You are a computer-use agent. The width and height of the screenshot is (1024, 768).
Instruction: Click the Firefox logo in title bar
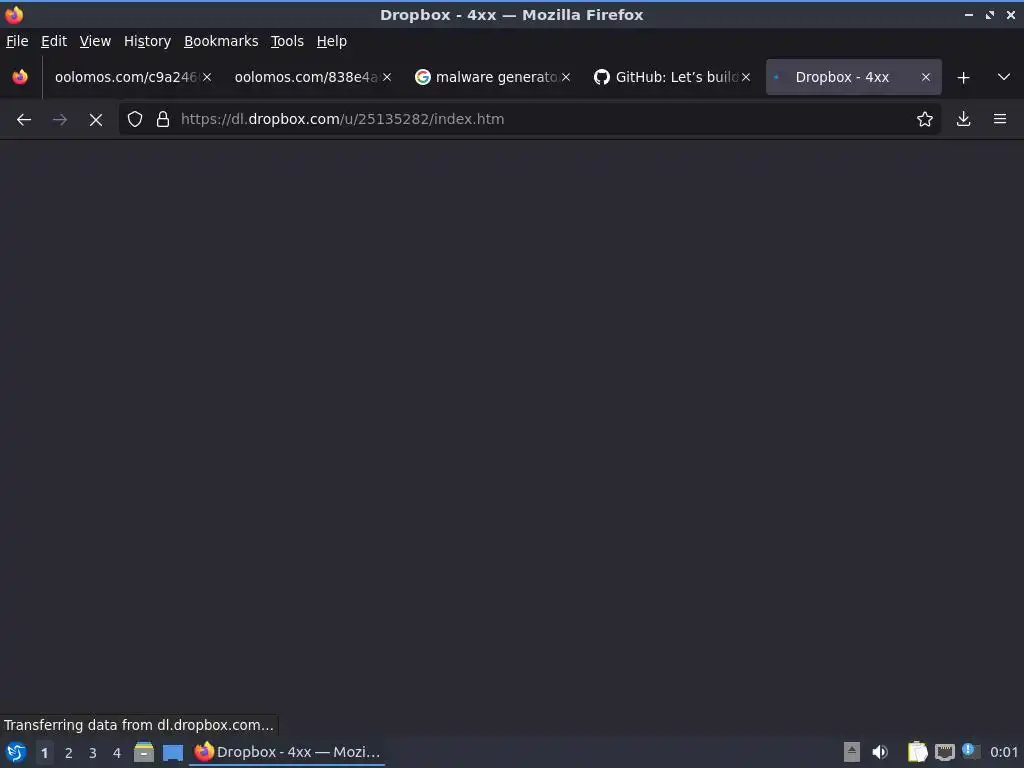click(x=14, y=14)
